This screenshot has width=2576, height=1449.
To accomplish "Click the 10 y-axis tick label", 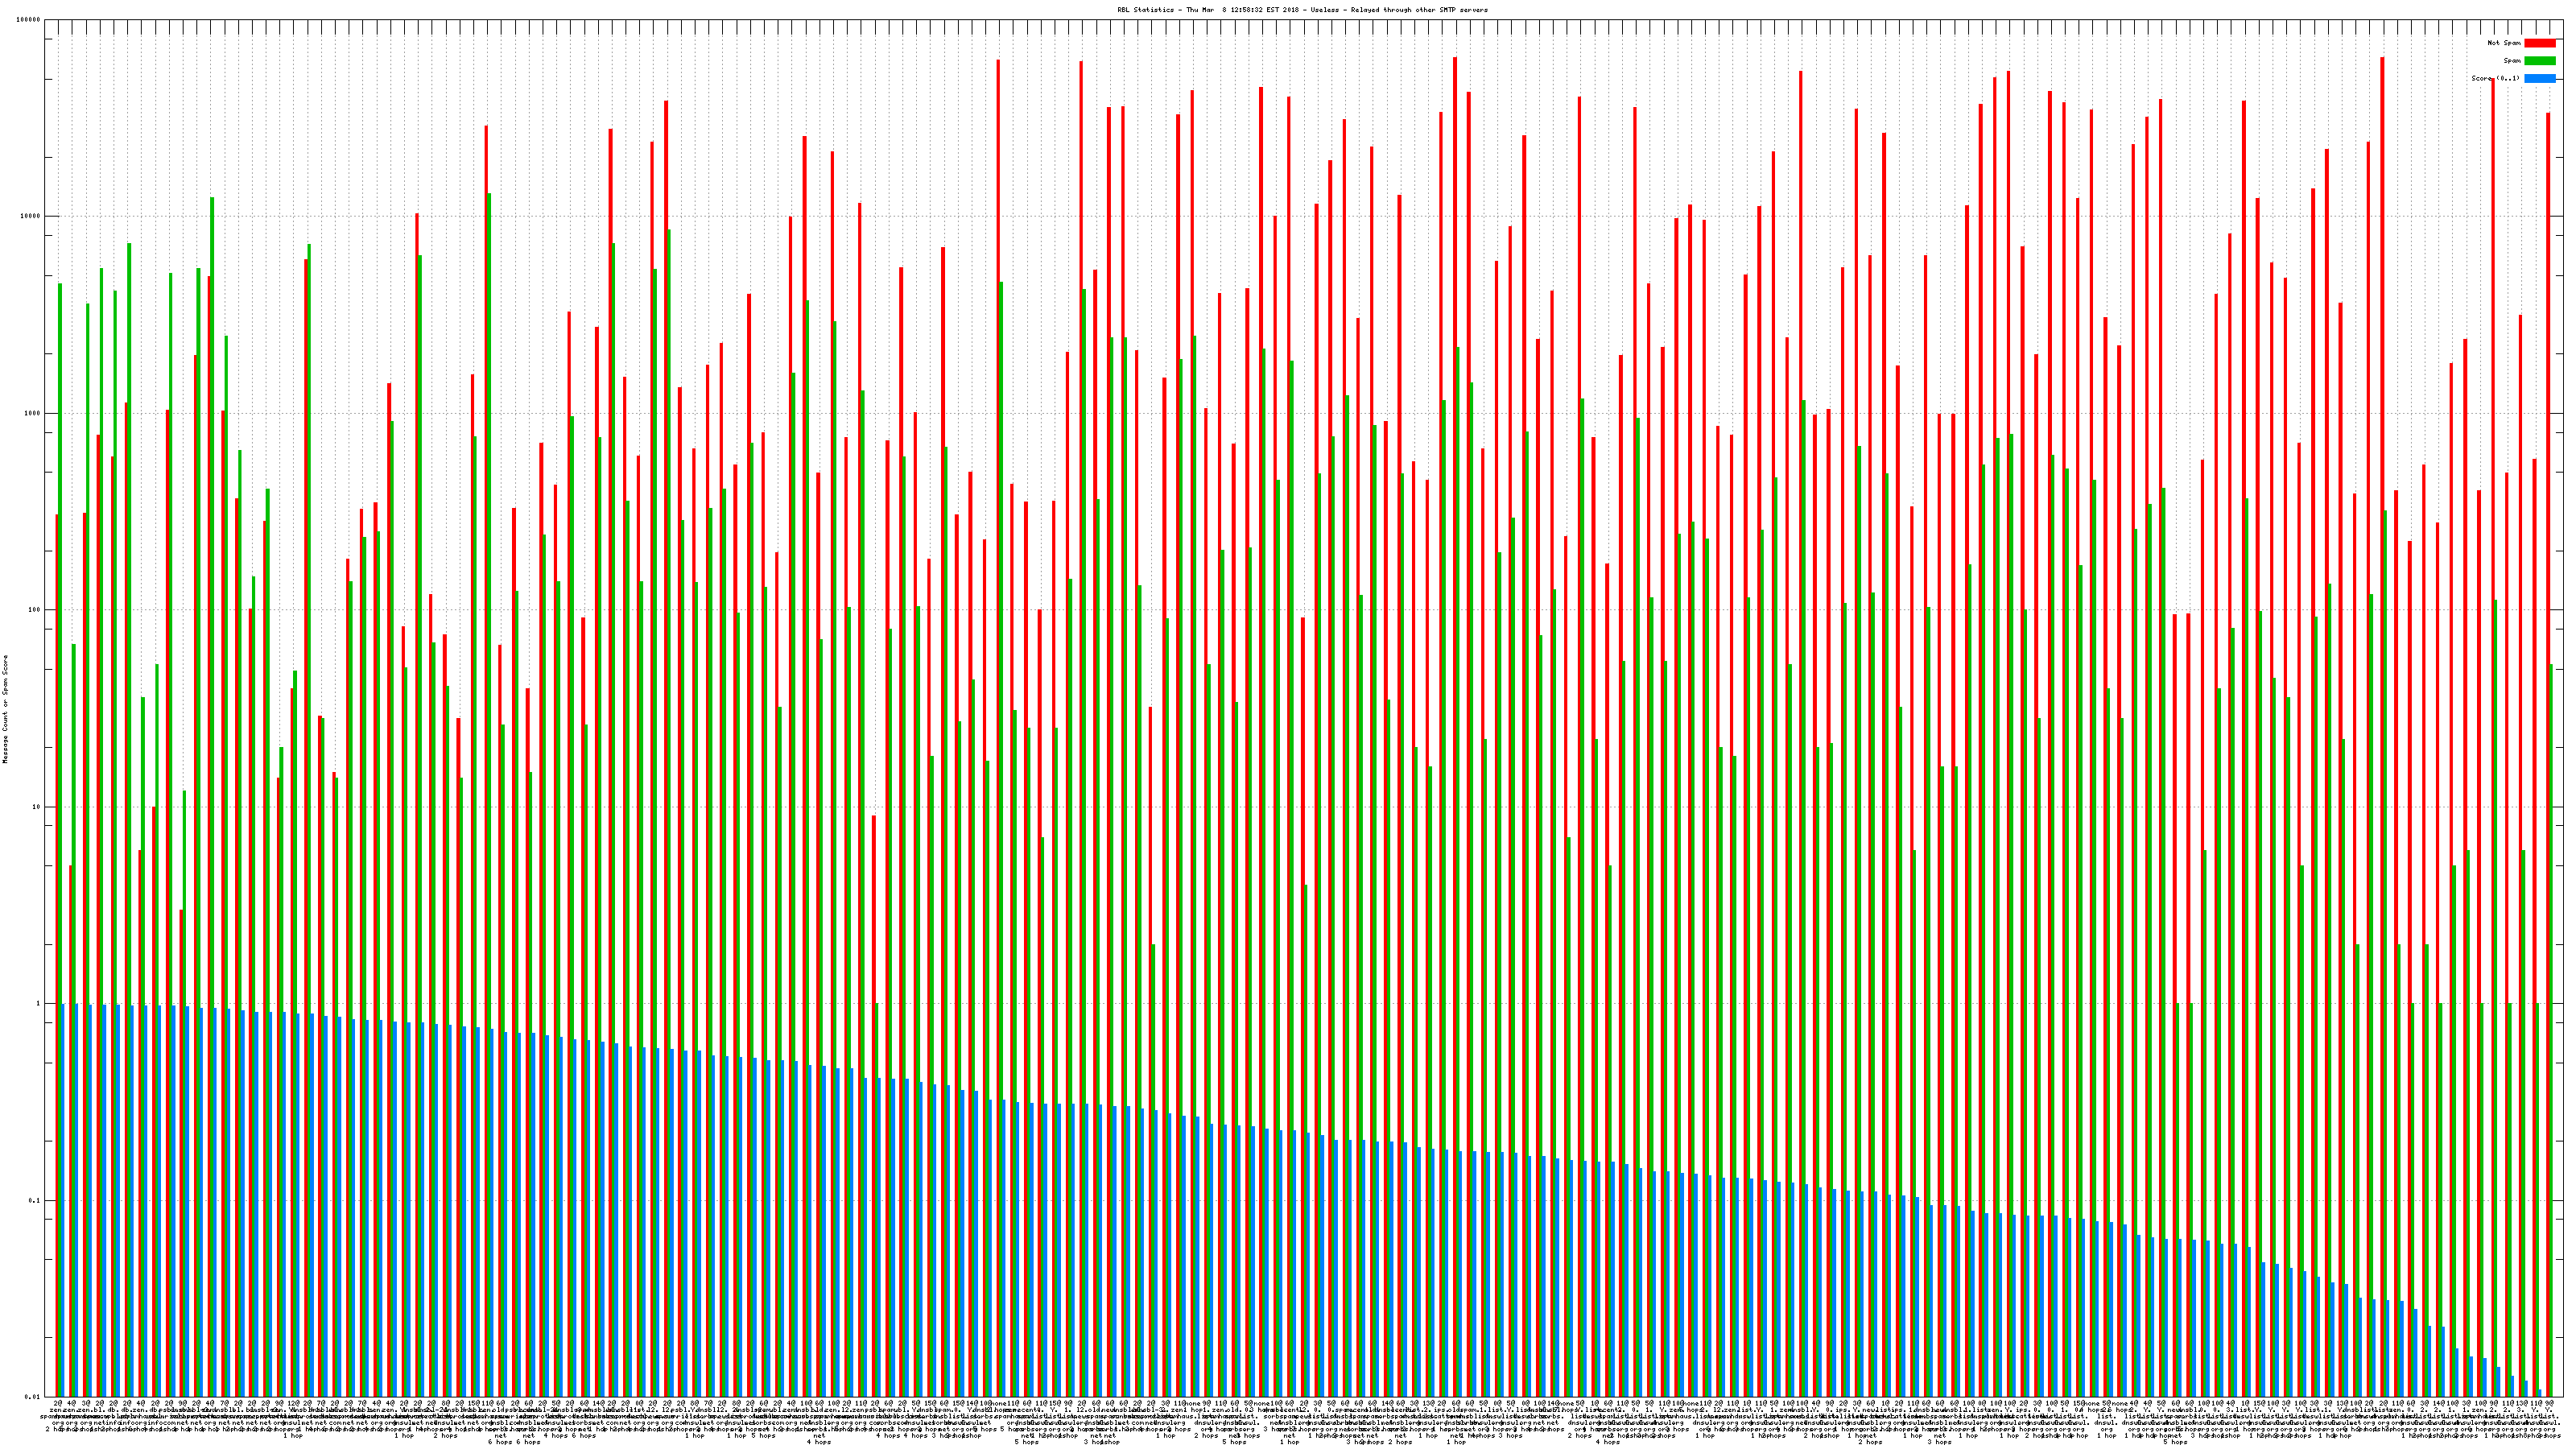I will [x=37, y=807].
